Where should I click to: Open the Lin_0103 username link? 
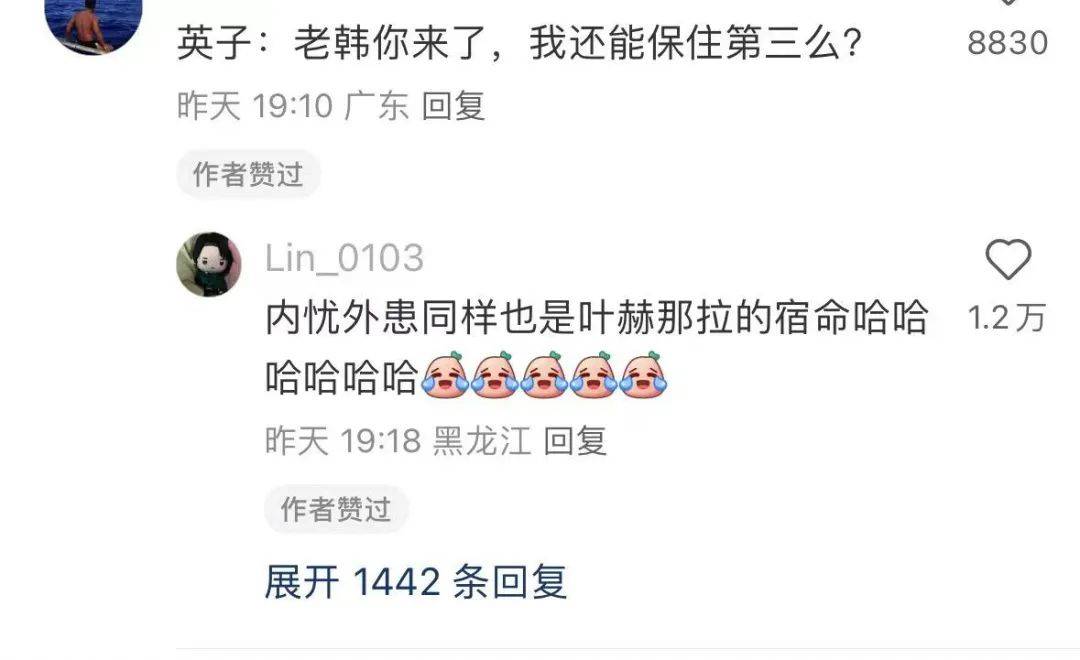point(344,258)
